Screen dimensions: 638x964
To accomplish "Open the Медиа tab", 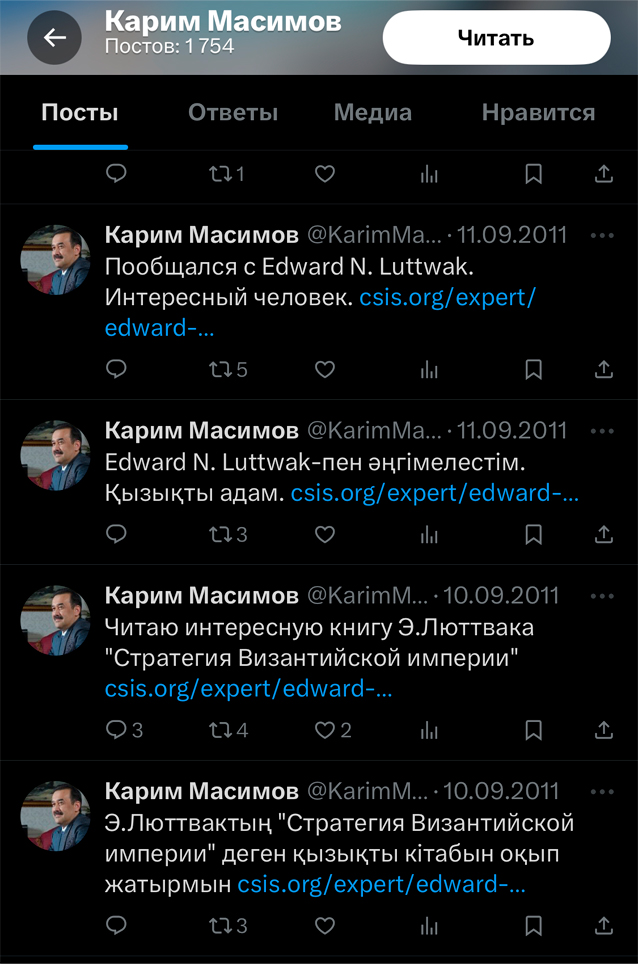I will point(373,113).
